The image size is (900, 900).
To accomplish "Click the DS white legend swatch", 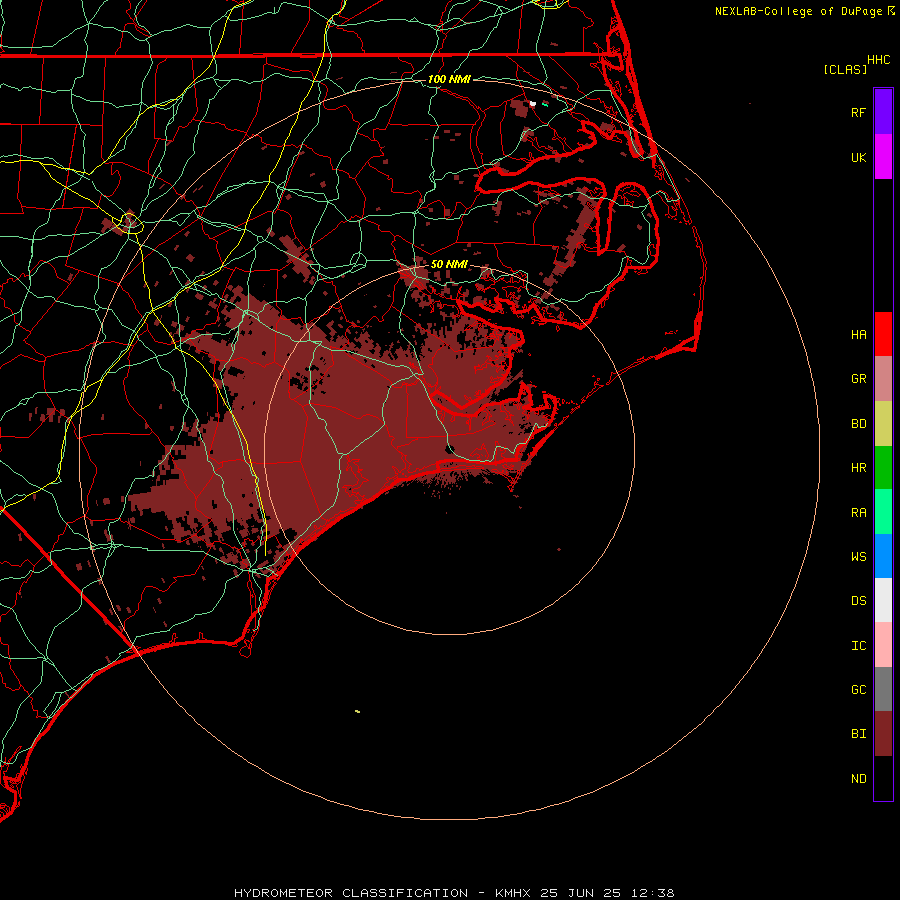I will click(883, 600).
